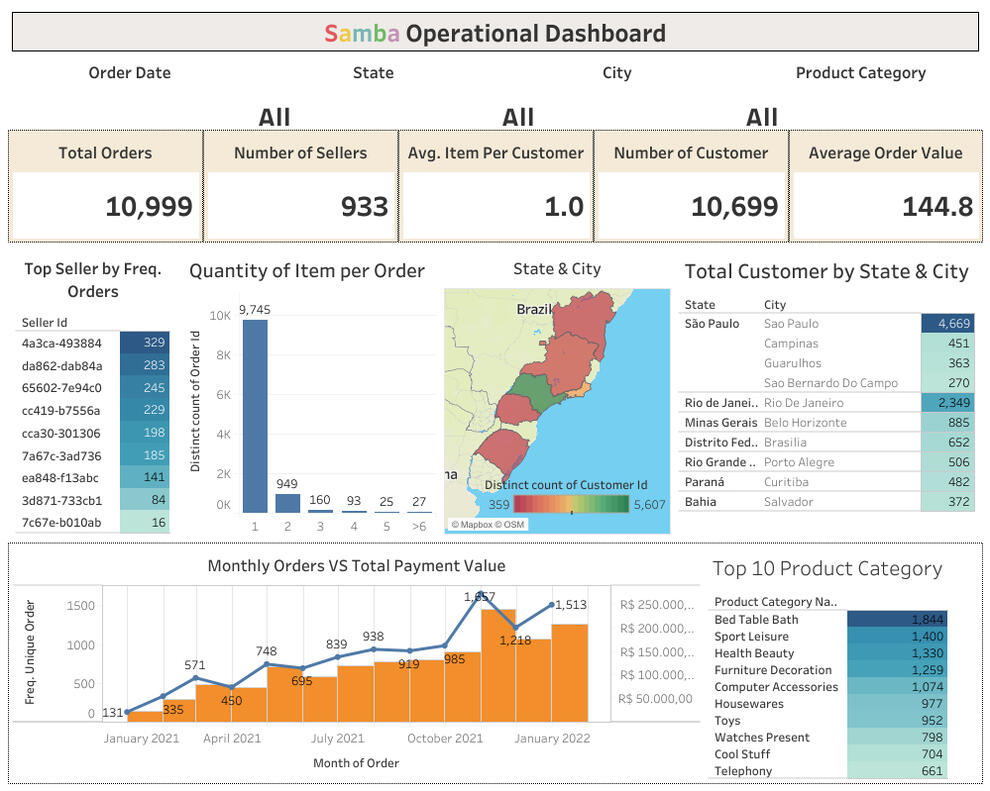Click the Total Orders KPI value 10,999
The height and width of the screenshot is (791, 990).
pos(148,207)
